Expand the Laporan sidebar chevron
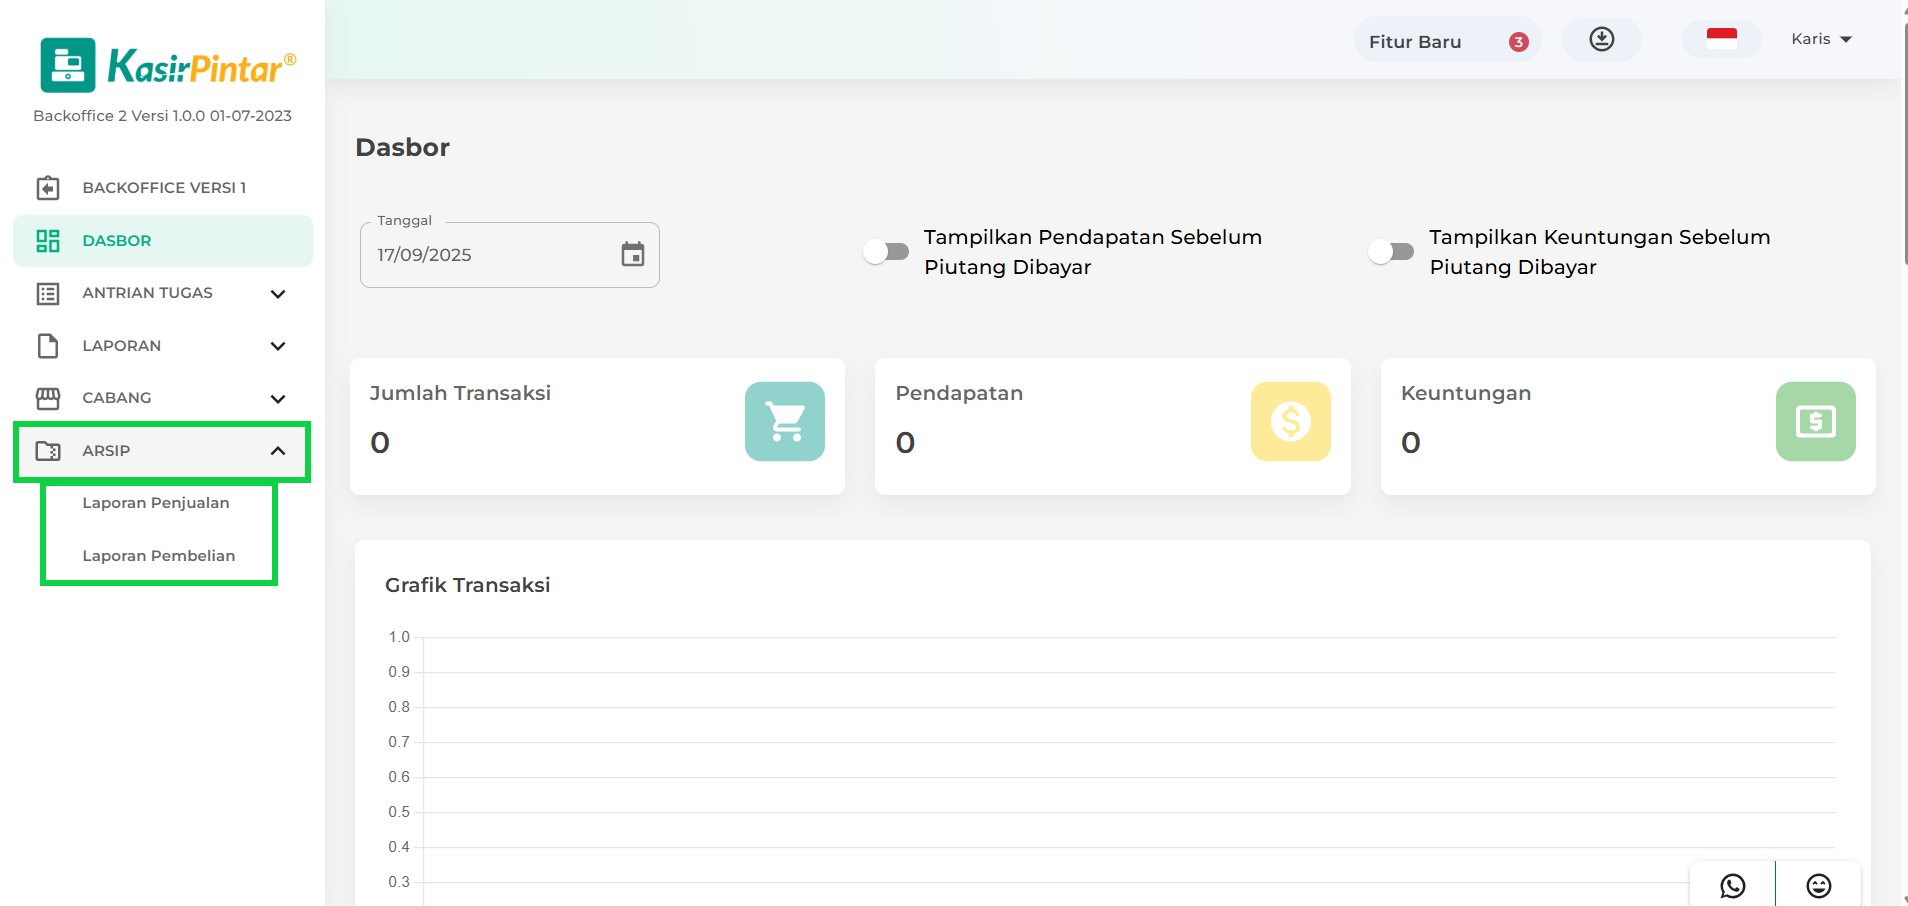The height and width of the screenshot is (906, 1908). point(278,346)
